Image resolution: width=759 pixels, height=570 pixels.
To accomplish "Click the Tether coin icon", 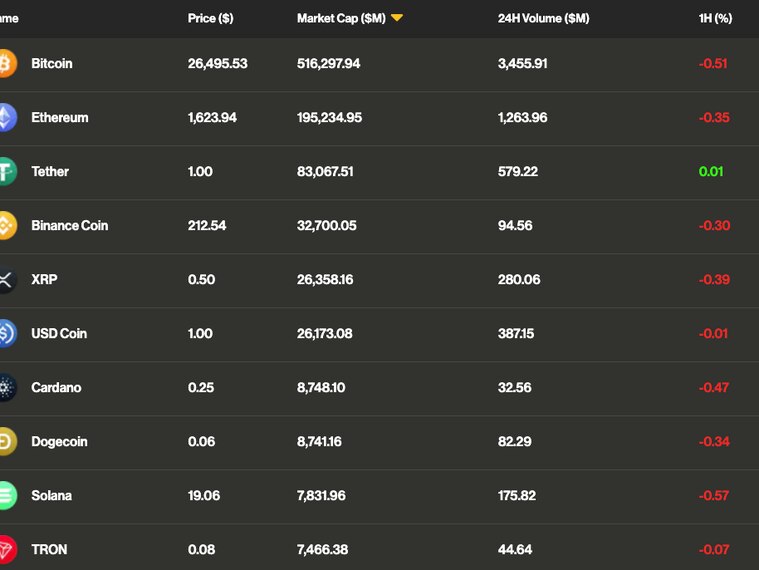I will (x=6, y=171).
